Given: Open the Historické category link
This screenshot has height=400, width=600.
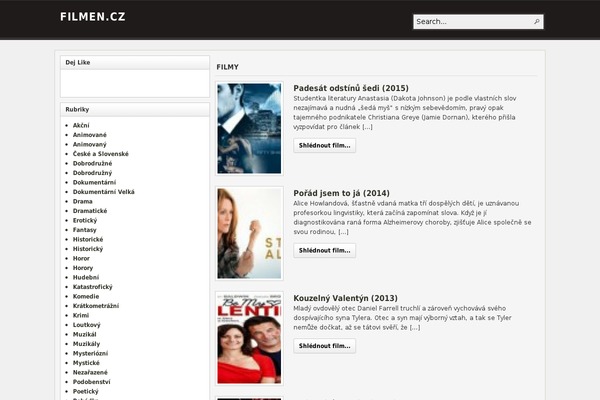Looking at the screenshot, I should 88,239.
